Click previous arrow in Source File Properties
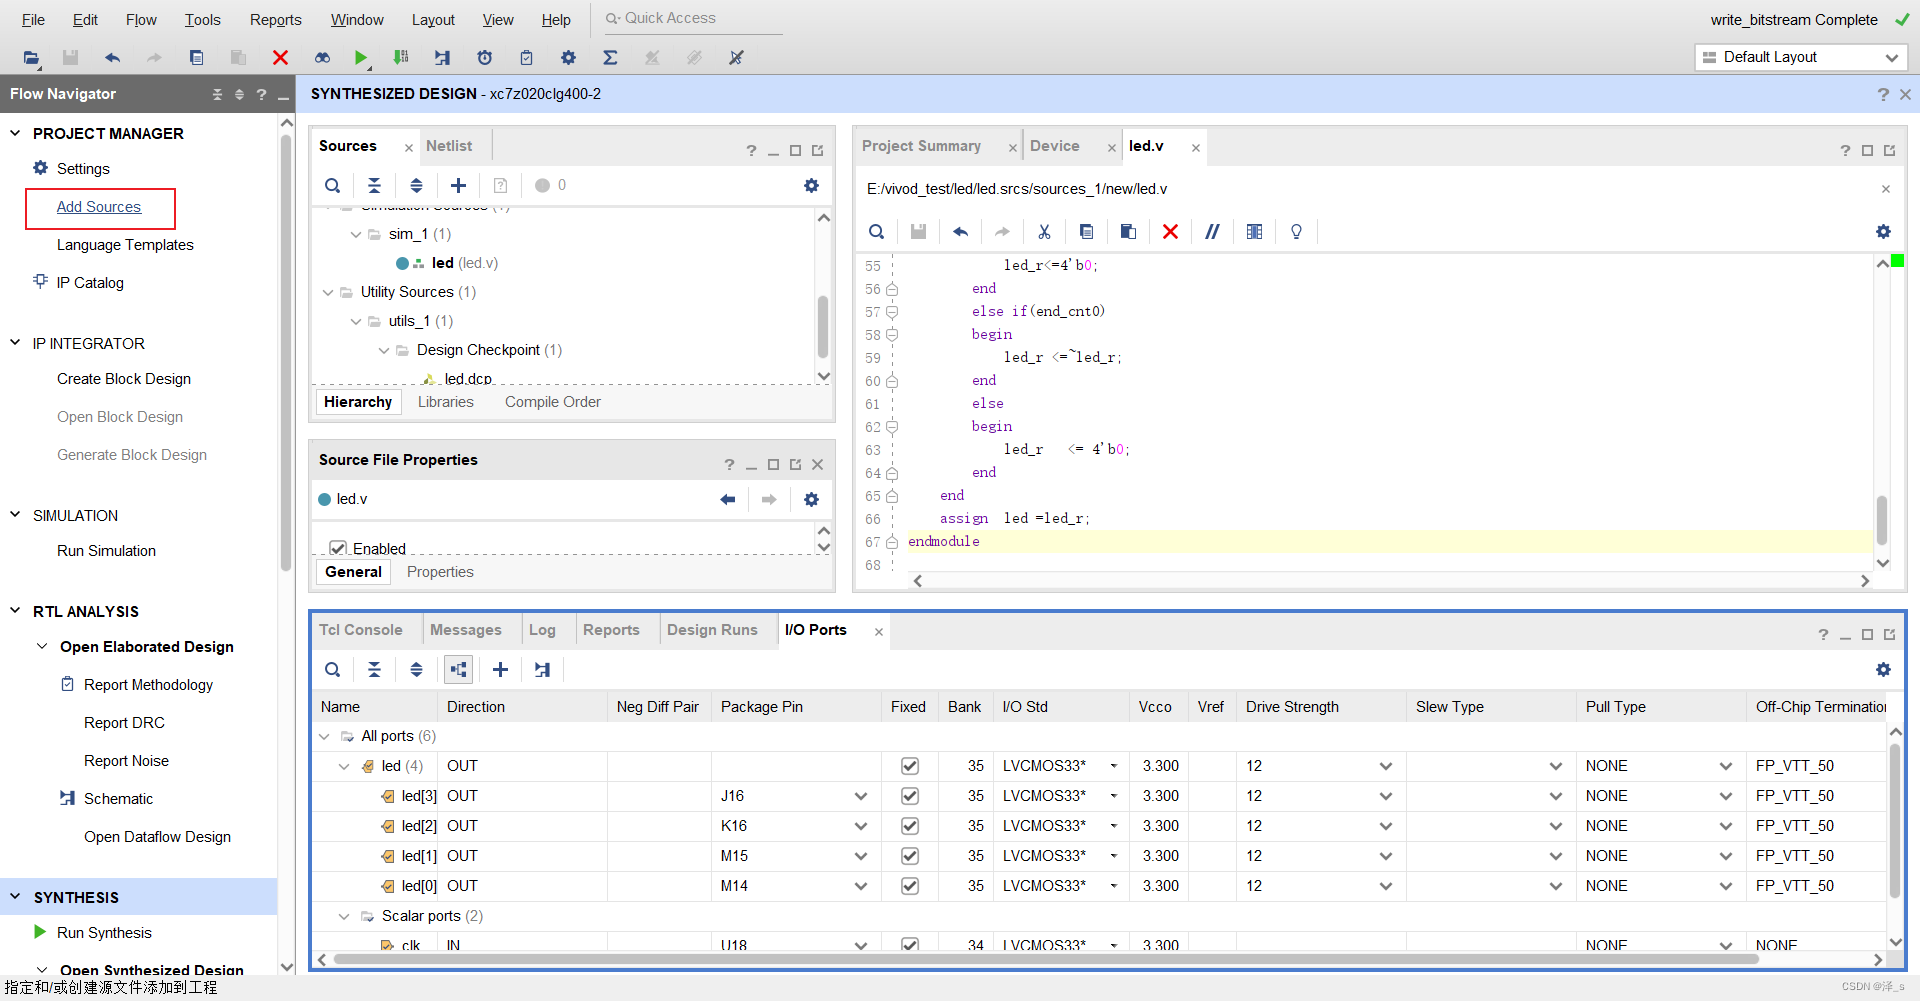 pyautogui.click(x=728, y=499)
